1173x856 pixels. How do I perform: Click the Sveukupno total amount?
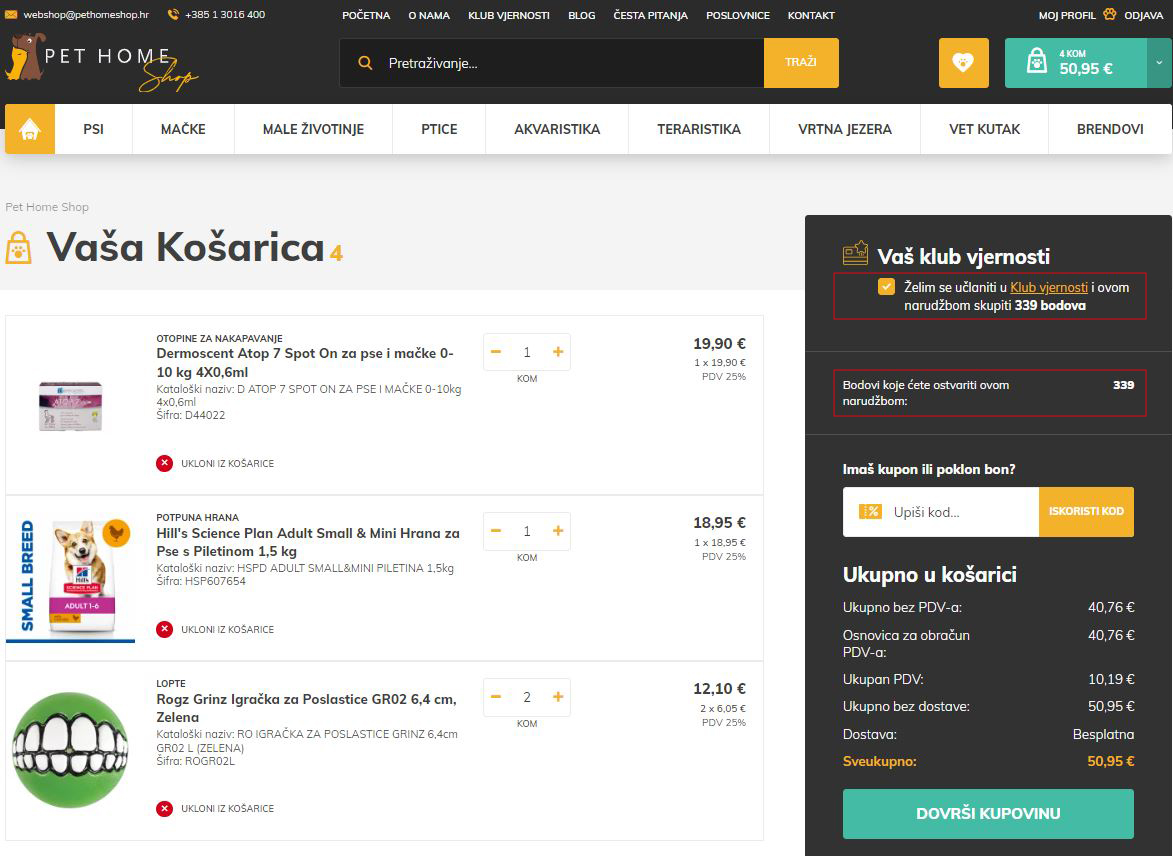(x=1110, y=761)
